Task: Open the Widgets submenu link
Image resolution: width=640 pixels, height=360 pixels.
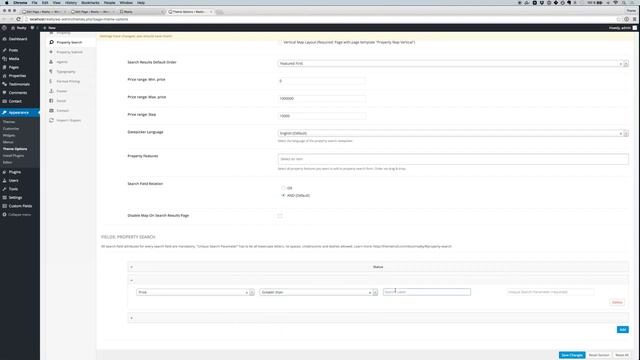Action: pyautogui.click(x=9, y=136)
